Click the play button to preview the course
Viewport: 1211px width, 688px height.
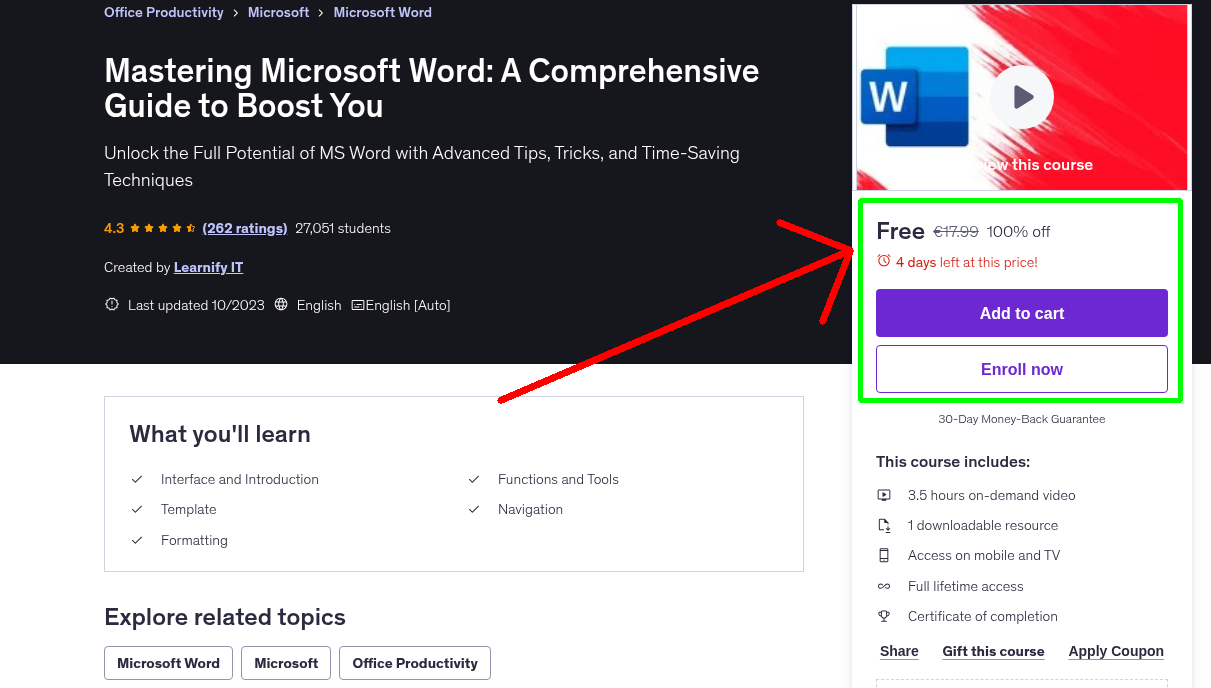click(x=1021, y=97)
